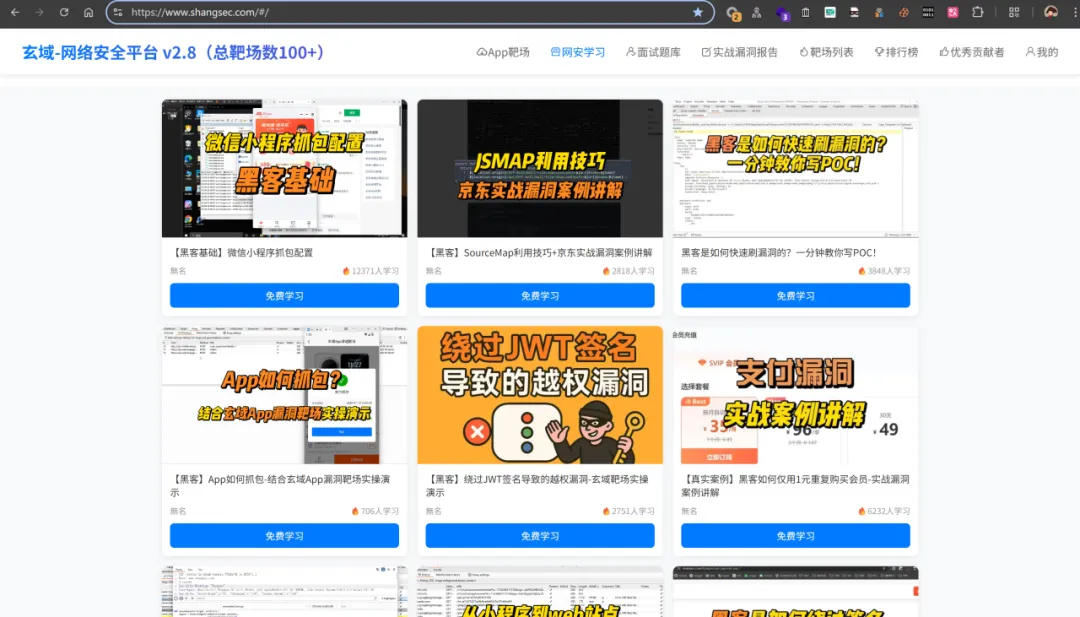Image resolution: width=1080 pixels, height=617 pixels.
Task: Click title 【黑客】App如何抓包-结合玄域App漏洞靶场
Action: 280,485
